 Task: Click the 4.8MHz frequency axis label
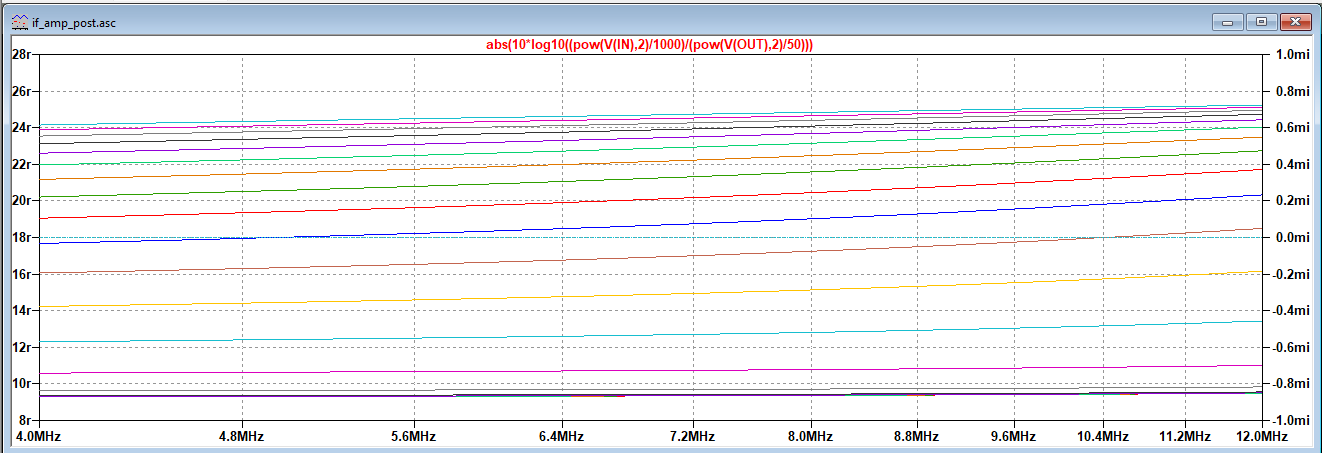pyautogui.click(x=243, y=437)
